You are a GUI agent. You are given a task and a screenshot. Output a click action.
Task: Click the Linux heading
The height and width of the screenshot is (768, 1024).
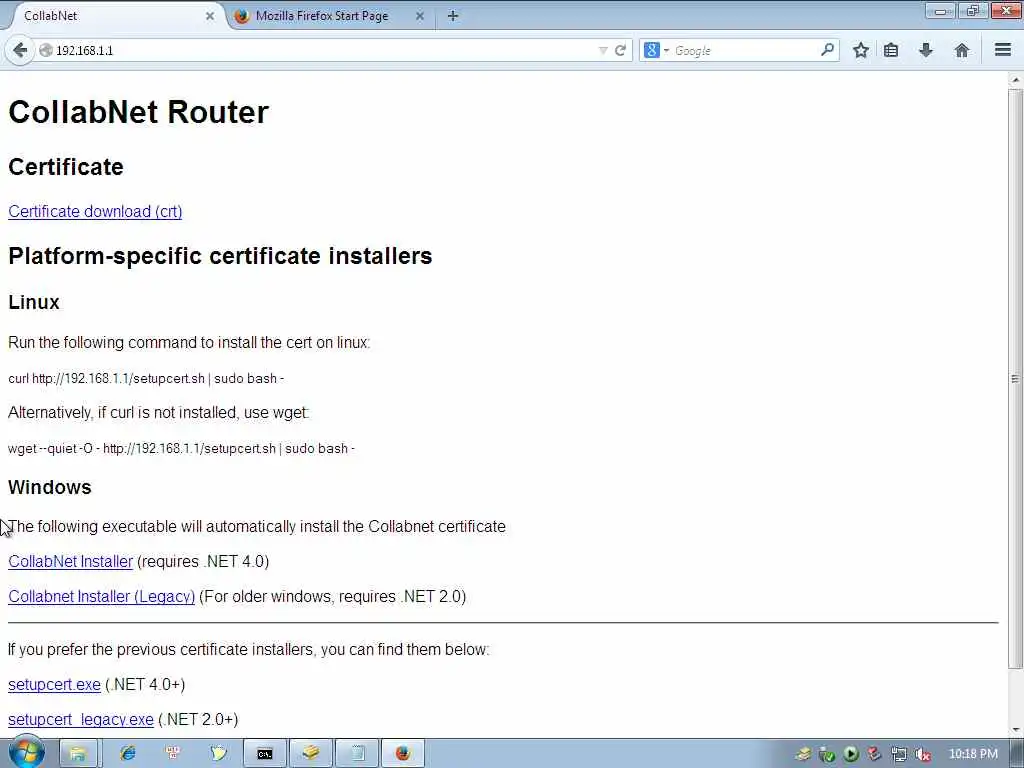34,302
